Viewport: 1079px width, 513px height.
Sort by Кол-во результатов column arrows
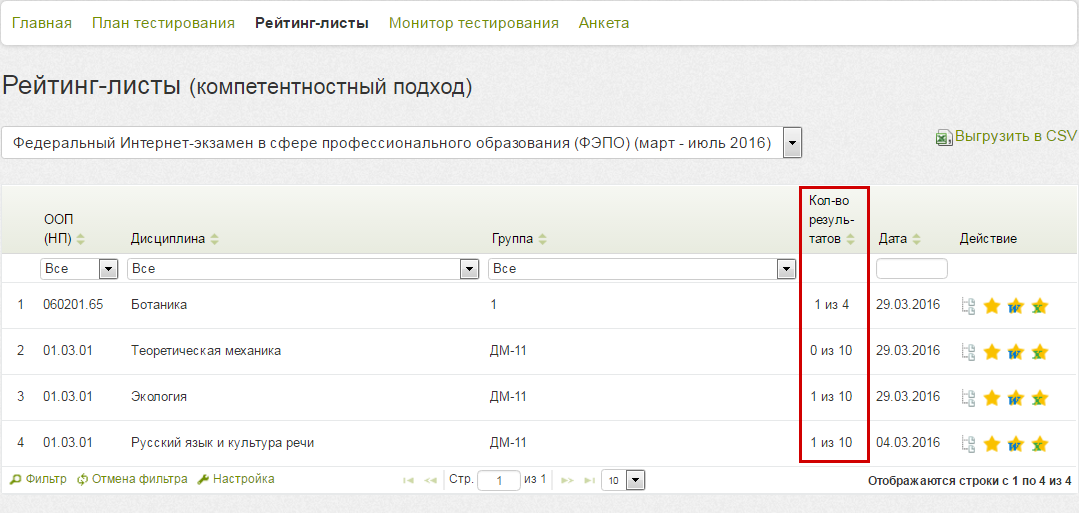click(851, 240)
